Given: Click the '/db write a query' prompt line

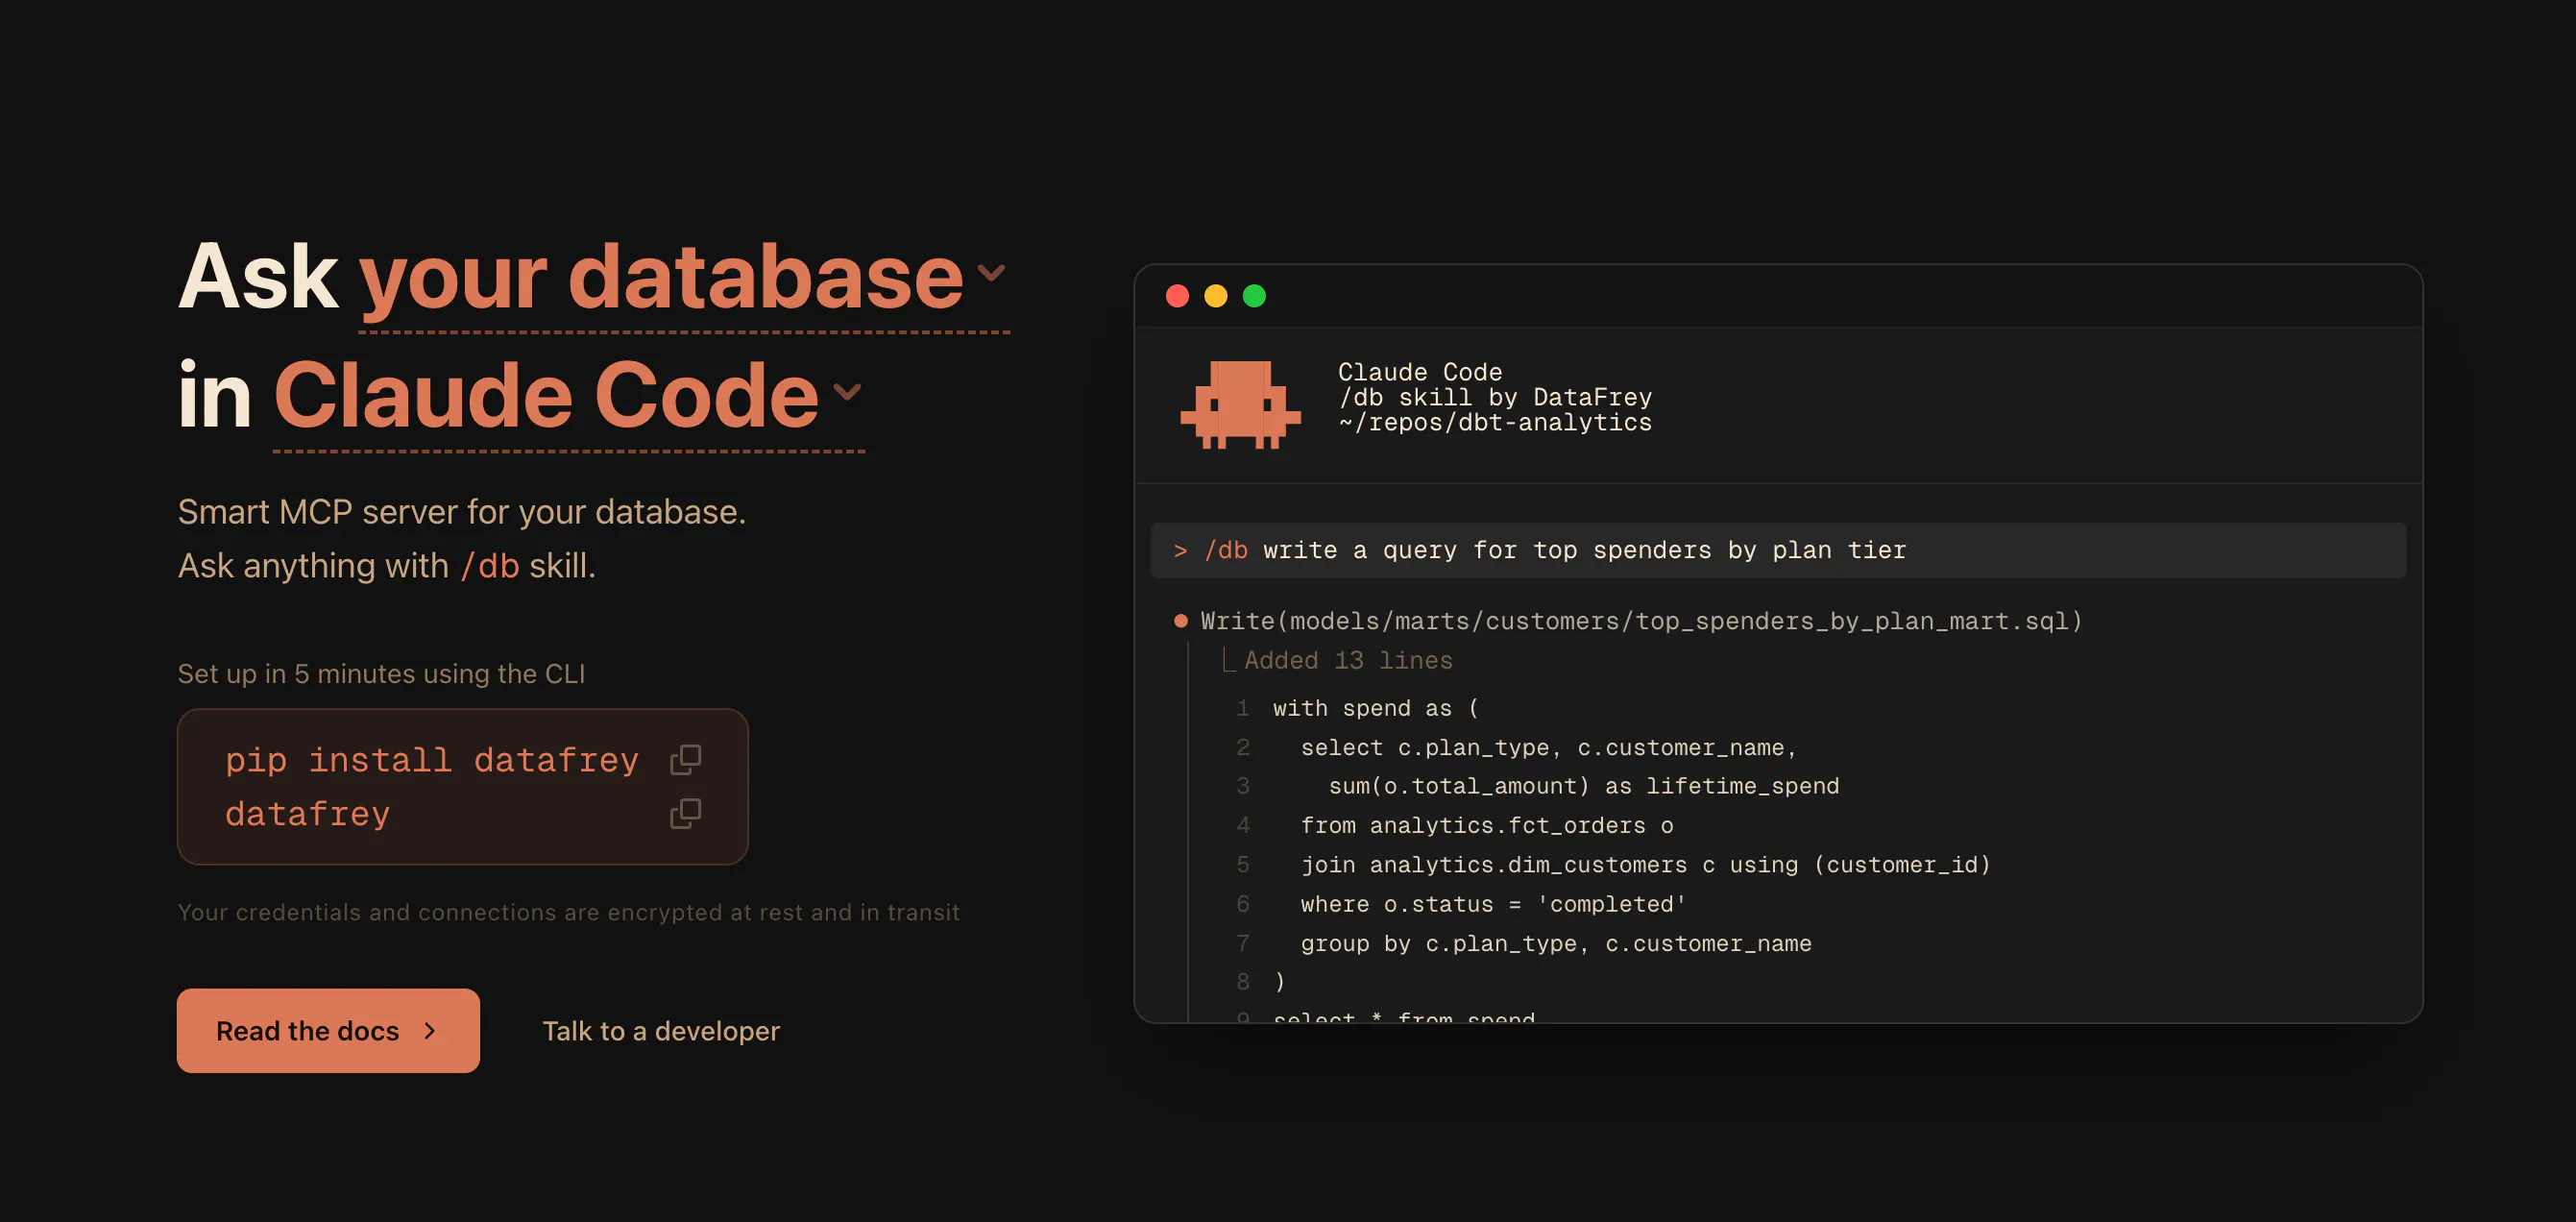Looking at the screenshot, I should [x=1777, y=550].
